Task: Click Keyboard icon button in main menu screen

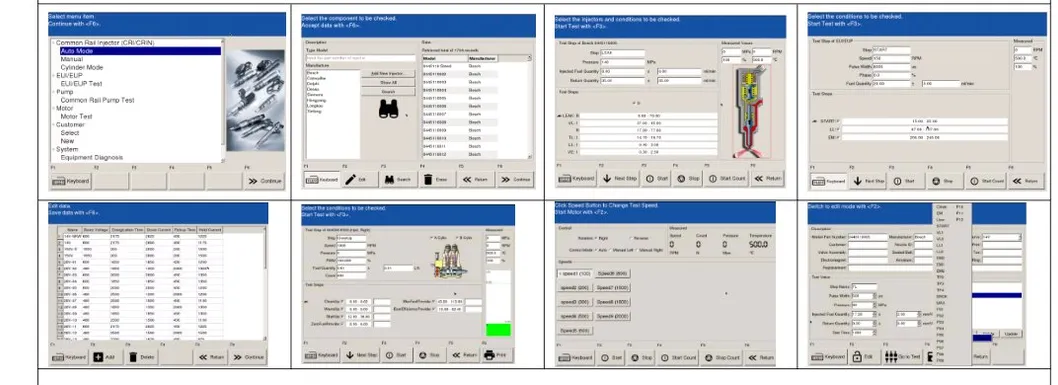Action: pyautogui.click(x=70, y=181)
